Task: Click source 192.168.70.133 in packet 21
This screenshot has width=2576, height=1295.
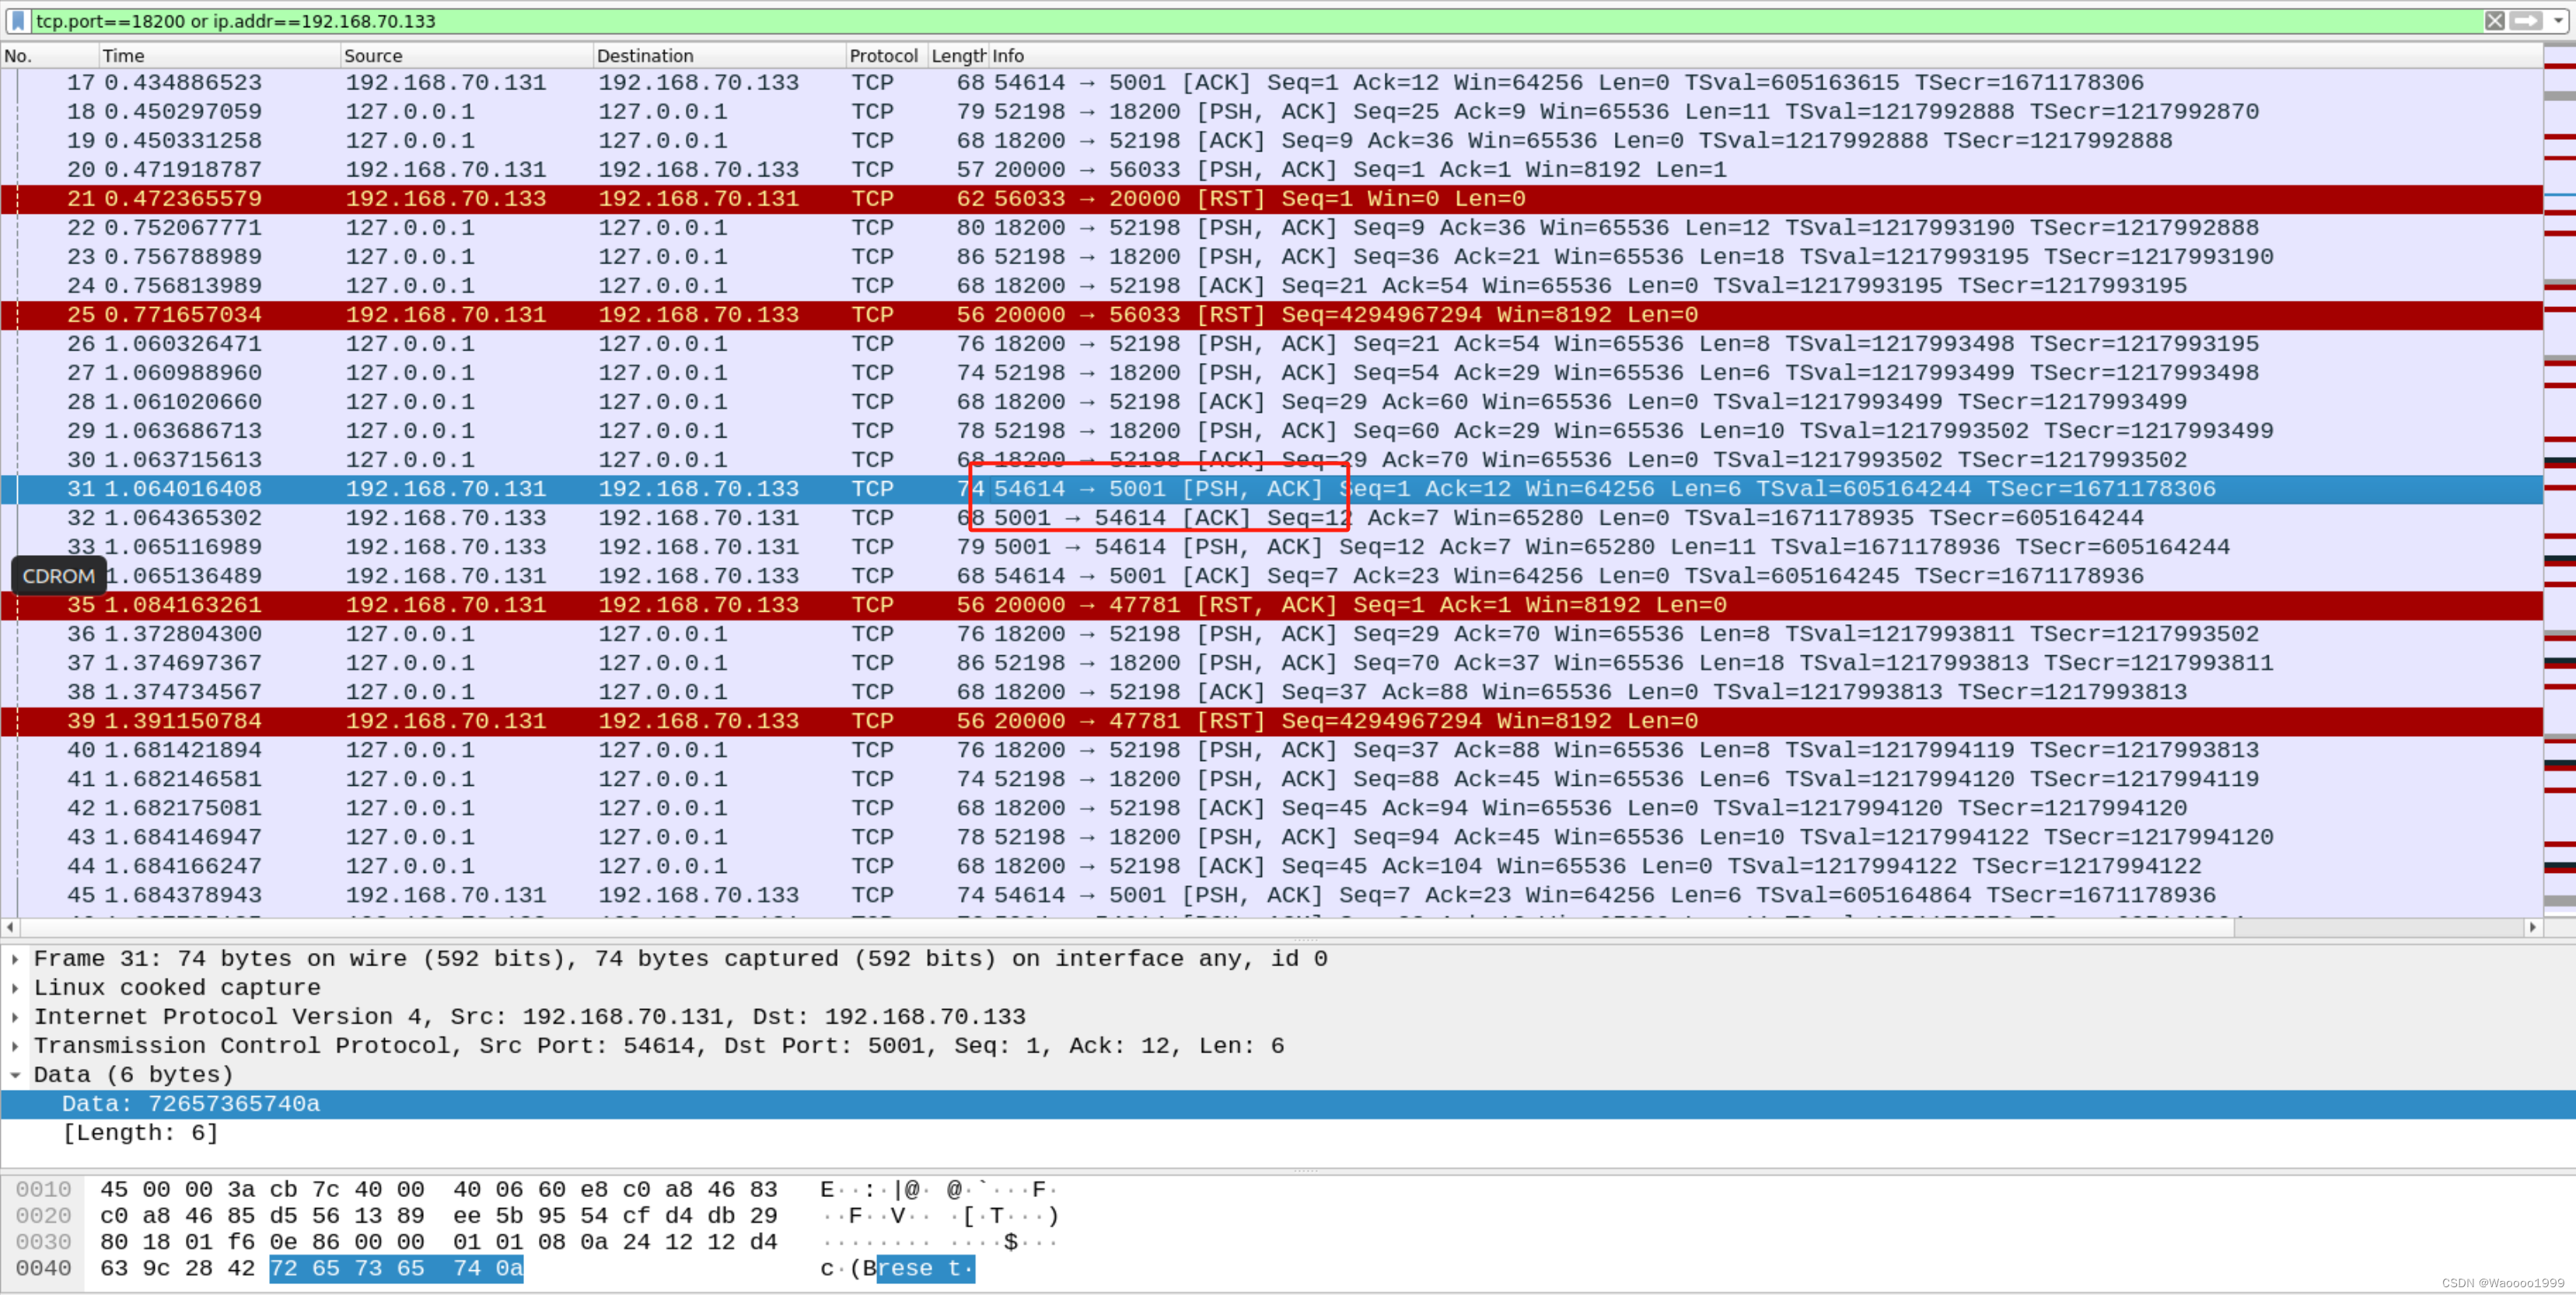Action: pyautogui.click(x=446, y=199)
